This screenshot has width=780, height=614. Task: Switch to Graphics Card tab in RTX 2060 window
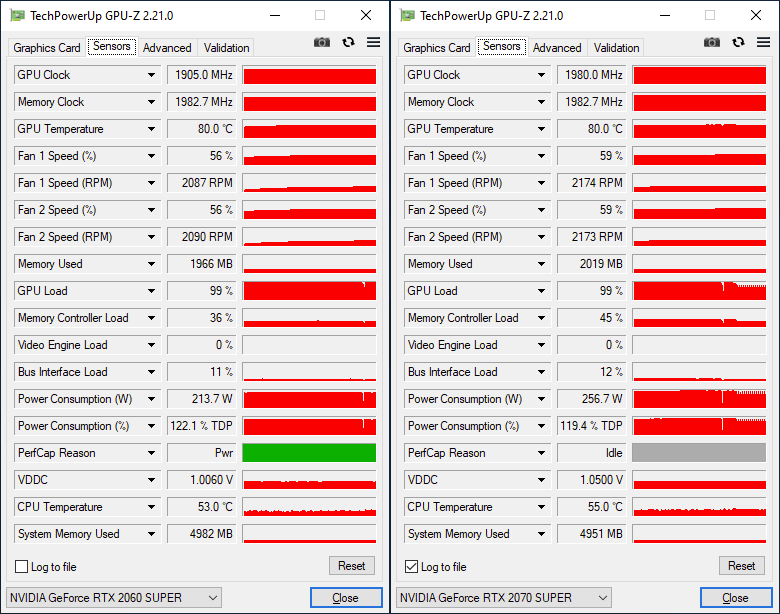tap(47, 48)
